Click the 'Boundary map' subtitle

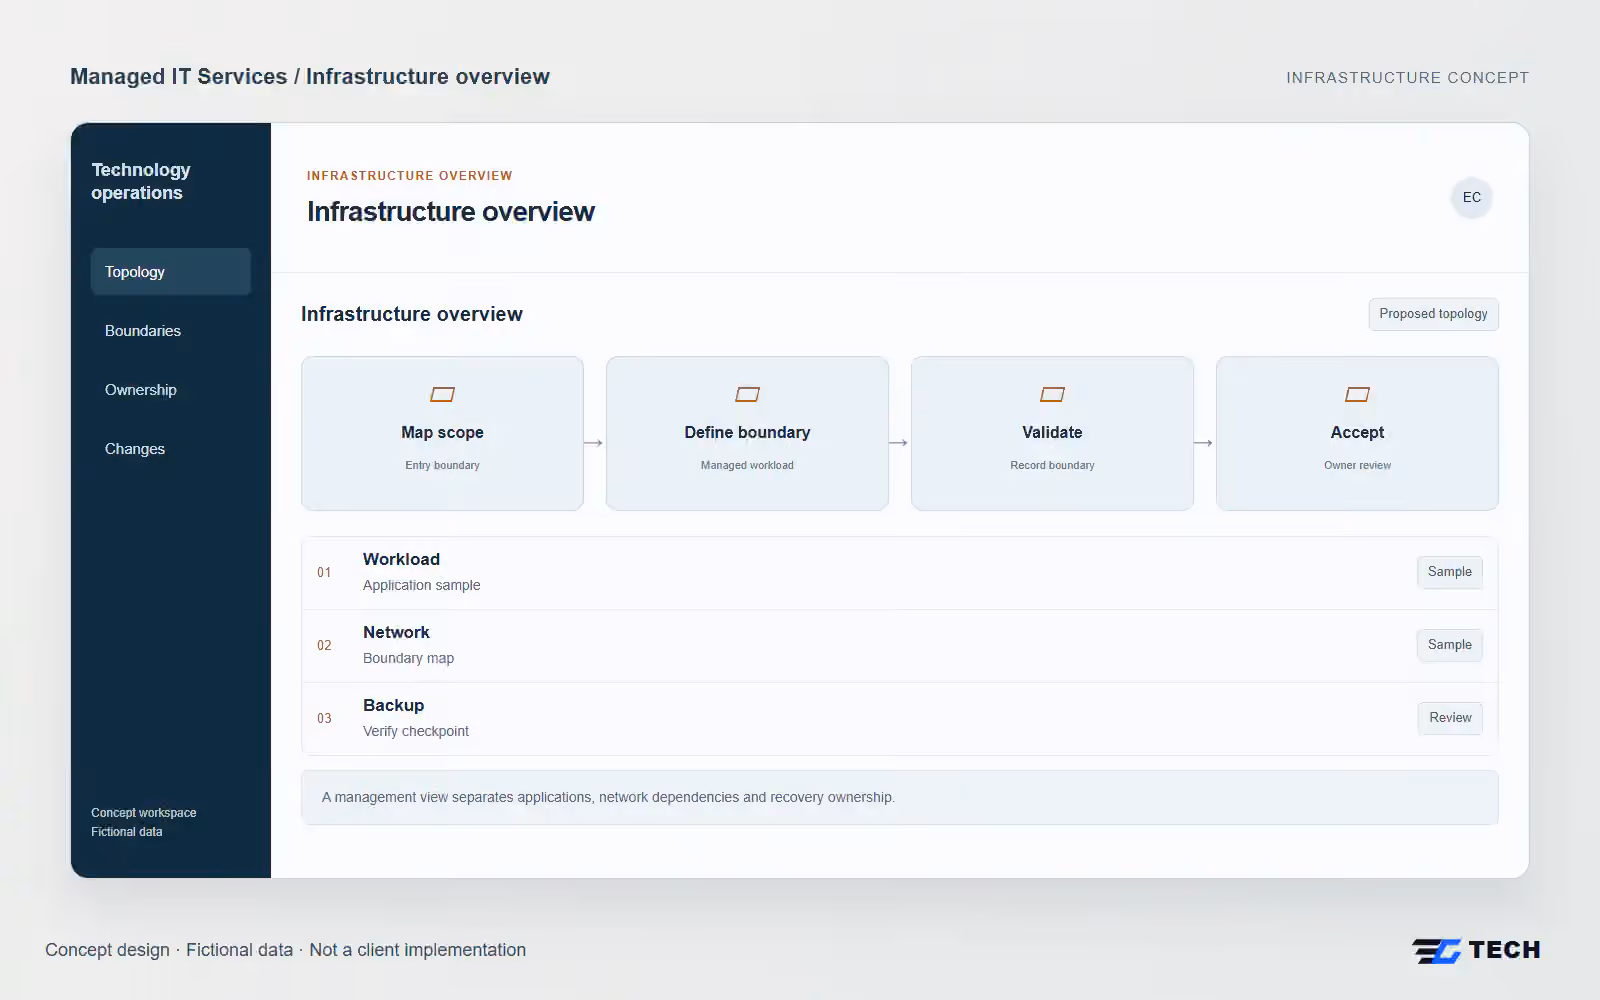(408, 658)
